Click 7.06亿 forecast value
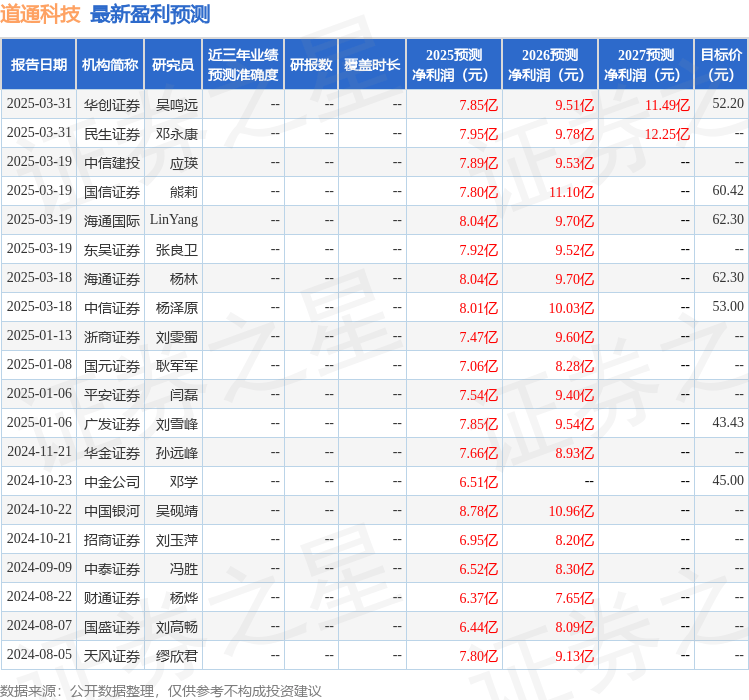 pyautogui.click(x=479, y=366)
